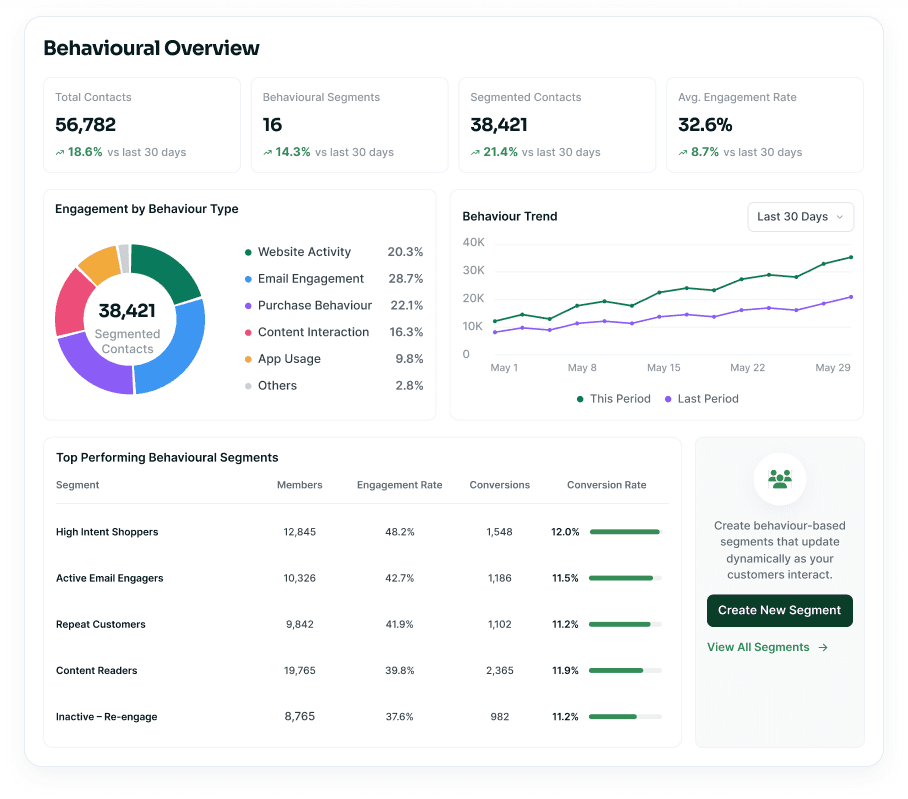Click the Behaviour Trend chart title

click(x=510, y=217)
